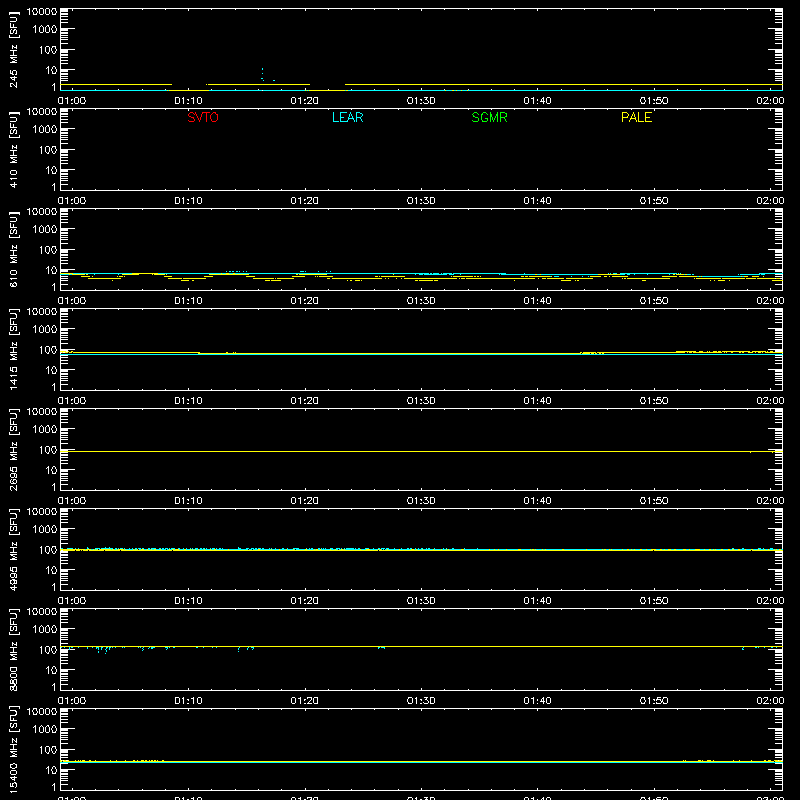Click 01:30 tick label under 8800 MHz plot

pyautogui.click(x=421, y=701)
